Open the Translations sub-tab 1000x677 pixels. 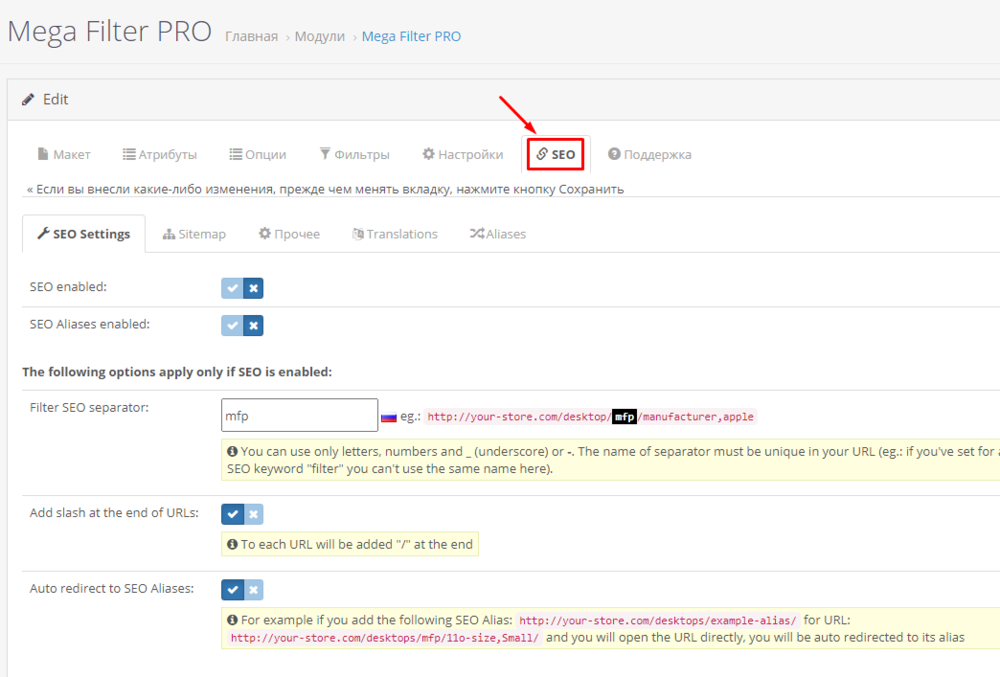click(x=395, y=234)
